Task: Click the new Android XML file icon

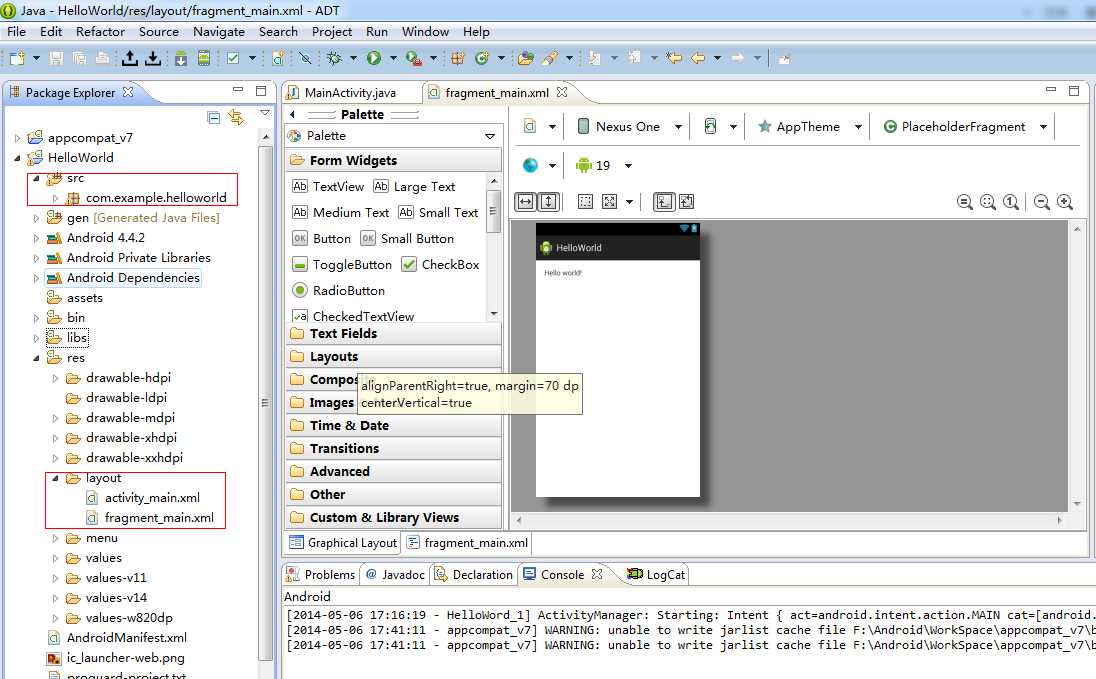Action: [278, 59]
